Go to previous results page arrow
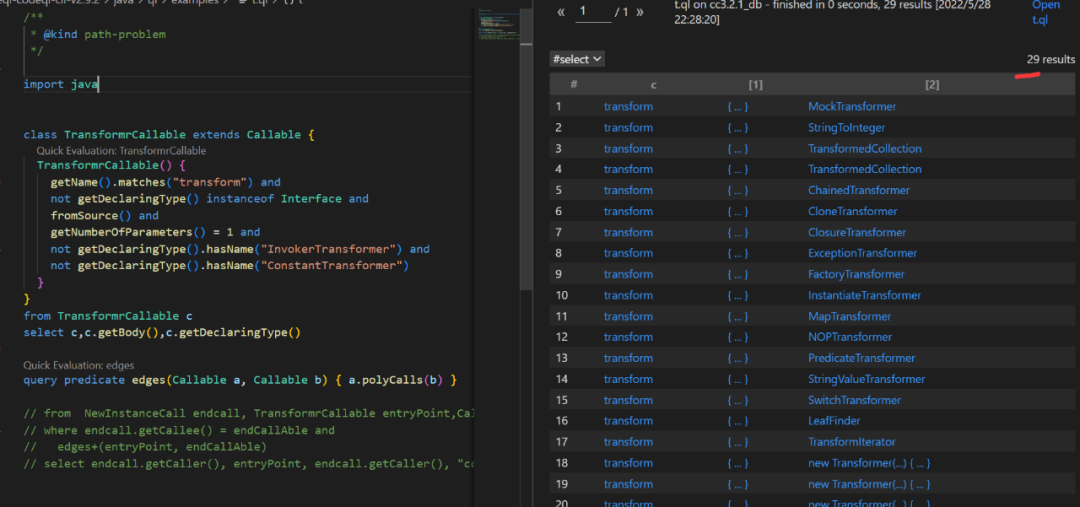The width and height of the screenshot is (1080, 507). (561, 12)
